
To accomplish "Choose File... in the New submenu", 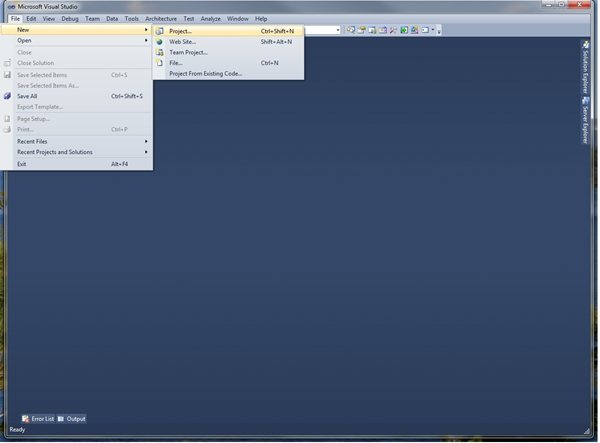I will coord(228,63).
